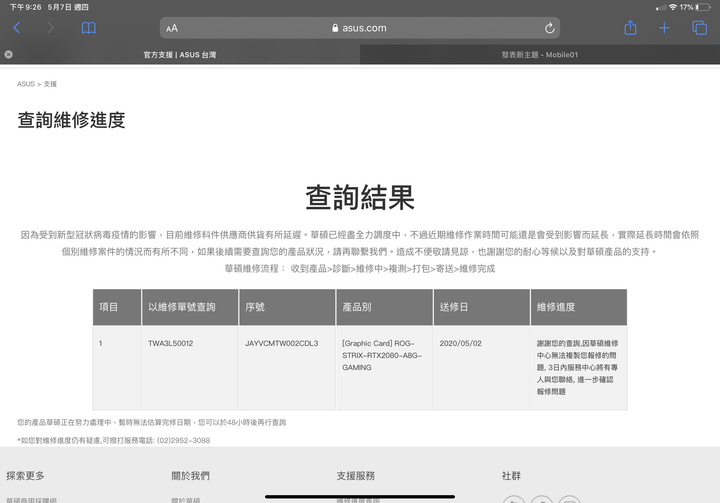Tap the 下午9:26 clock in status bar
The height and width of the screenshot is (503, 720).
click(25, 7)
